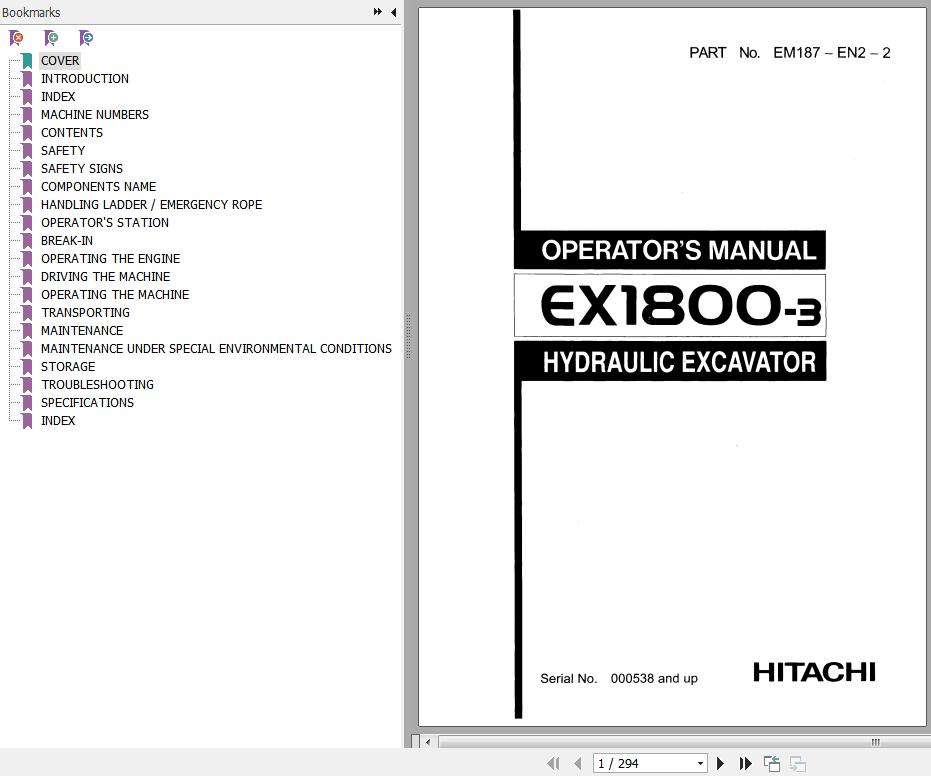Open the page number dropdown arrow
The width and height of the screenshot is (931, 776).
pos(701,764)
